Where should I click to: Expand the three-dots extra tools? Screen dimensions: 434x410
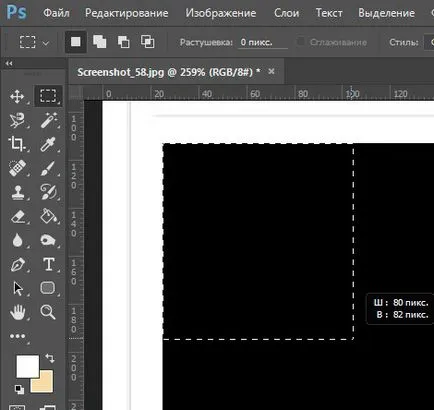17,336
